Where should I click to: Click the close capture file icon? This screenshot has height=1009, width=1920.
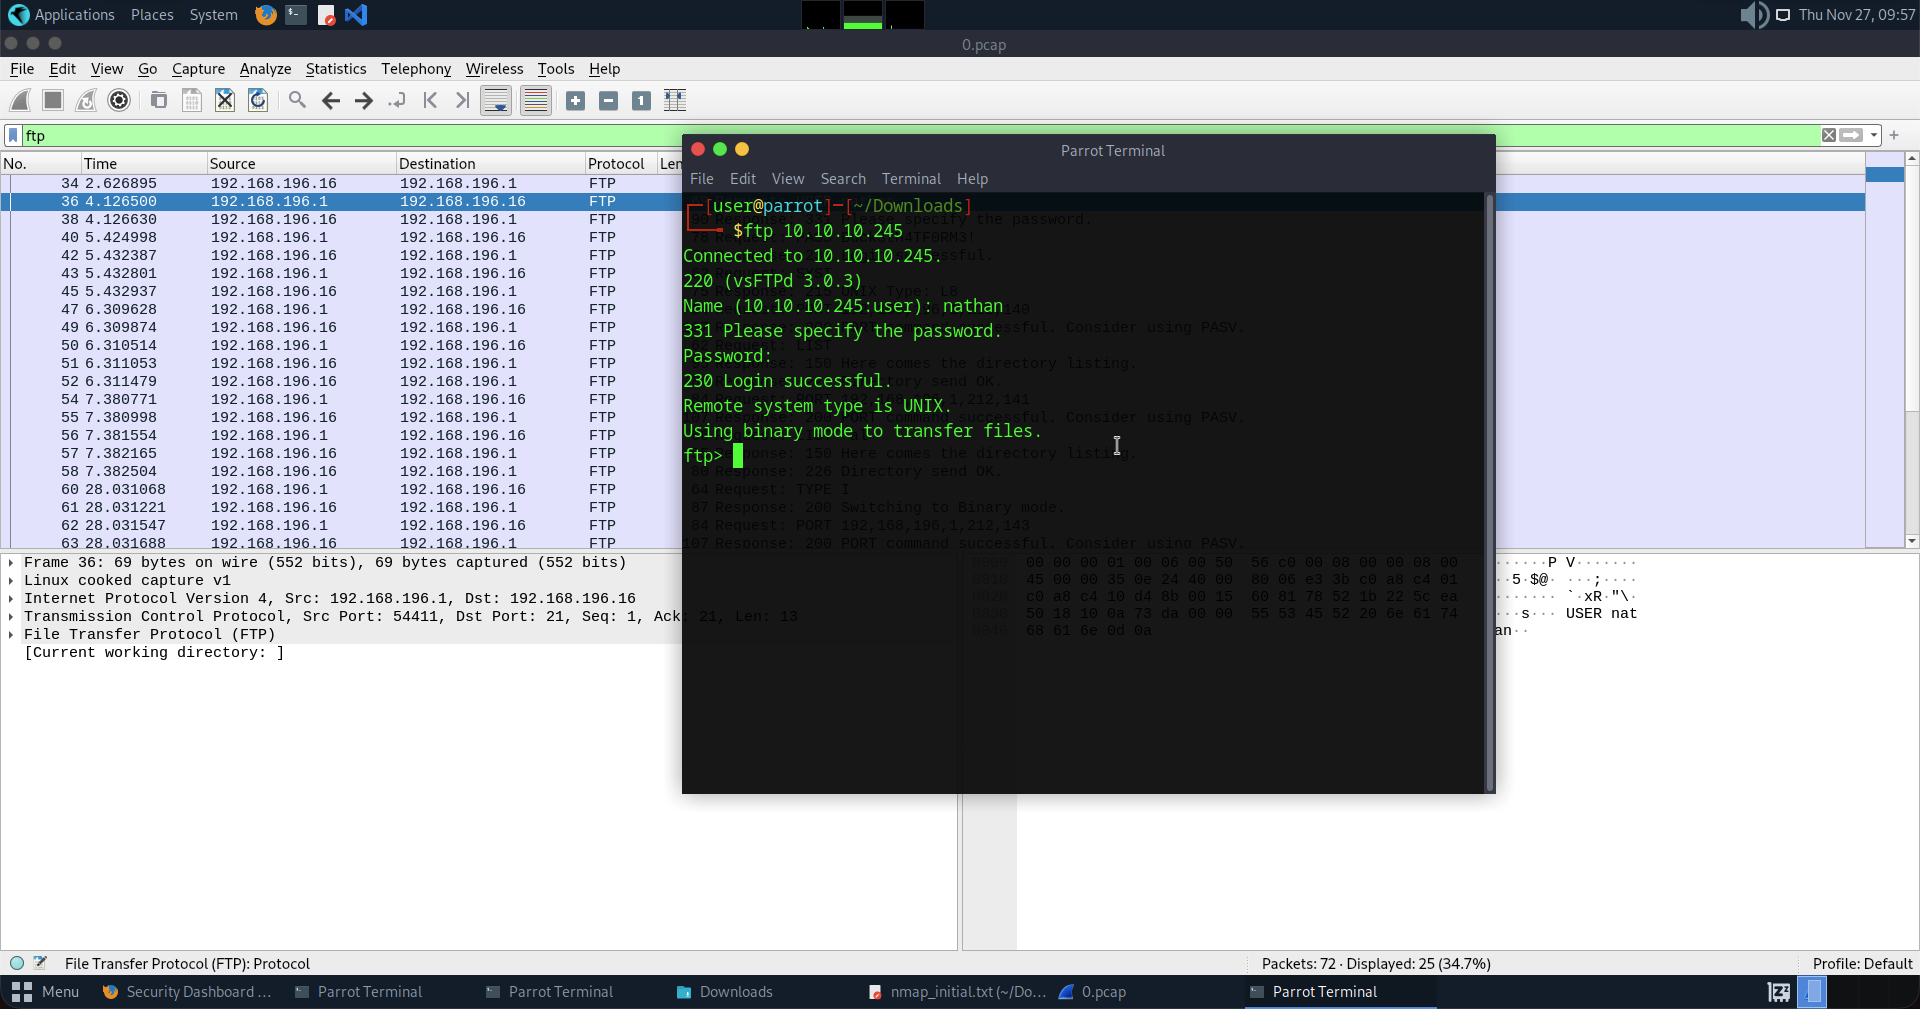[225, 100]
